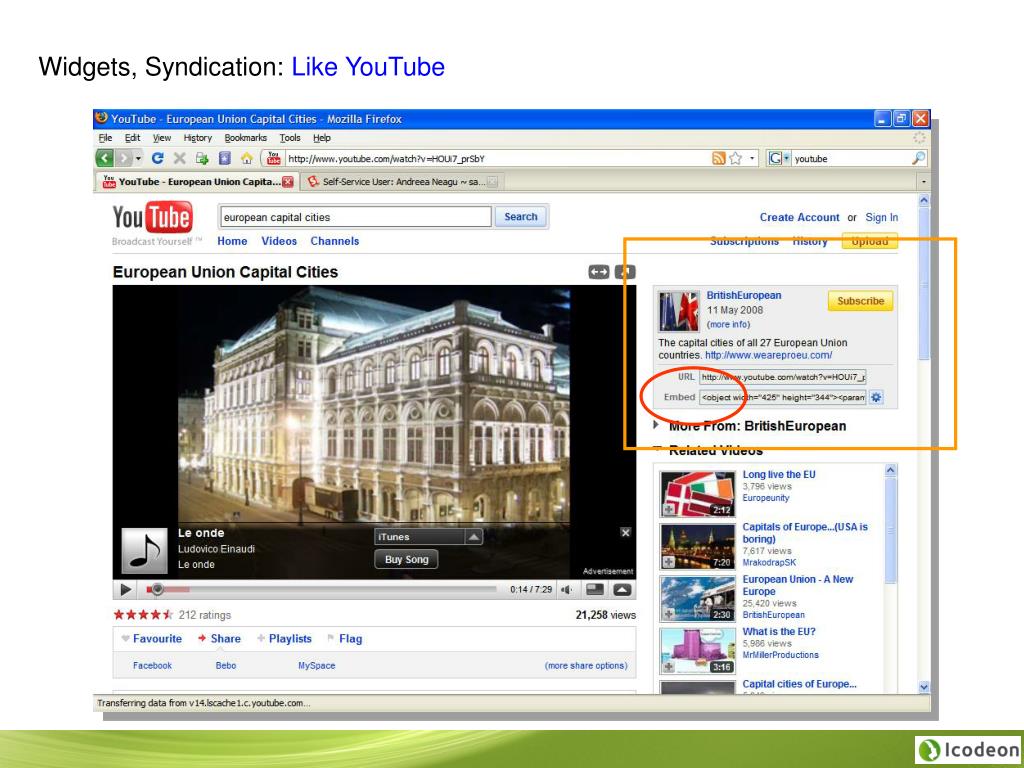The image size is (1024, 768).
Task: Share on Facebook
Action: (152, 665)
